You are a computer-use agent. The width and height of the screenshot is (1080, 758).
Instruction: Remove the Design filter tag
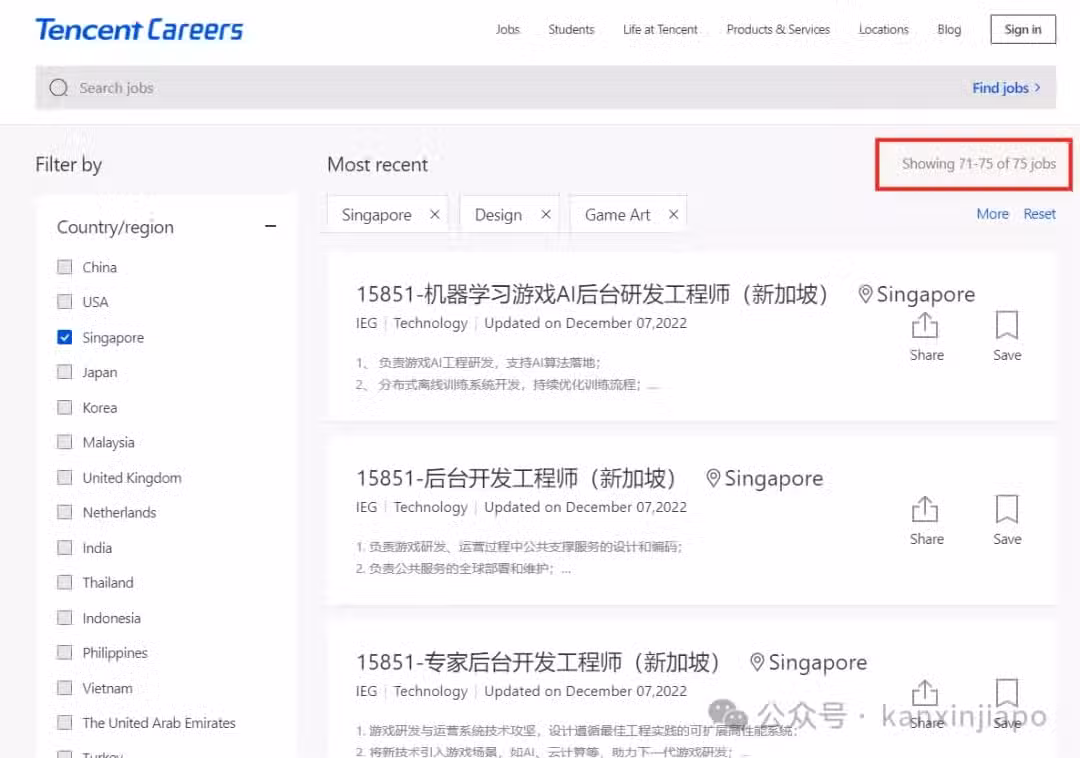pyautogui.click(x=546, y=214)
